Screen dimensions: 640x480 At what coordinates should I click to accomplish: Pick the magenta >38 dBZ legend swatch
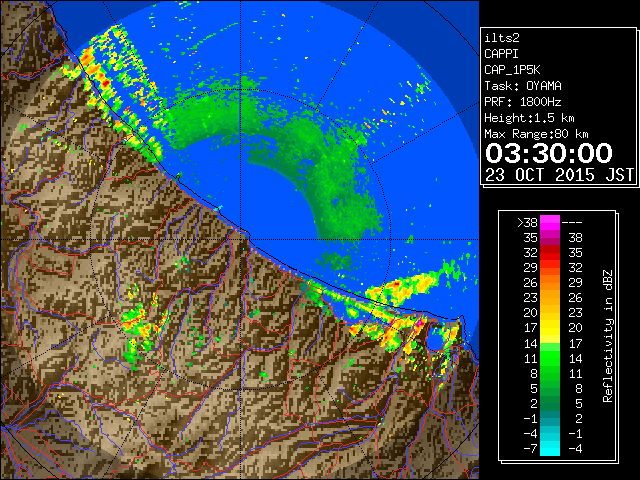[549, 223]
